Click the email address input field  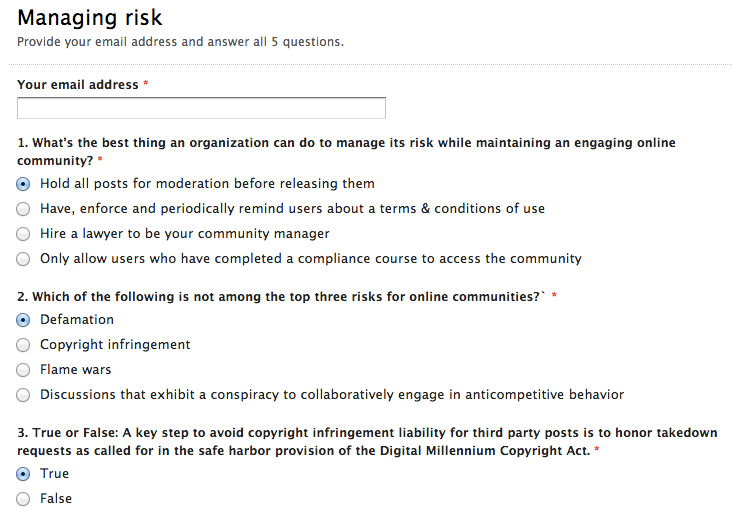pos(201,108)
